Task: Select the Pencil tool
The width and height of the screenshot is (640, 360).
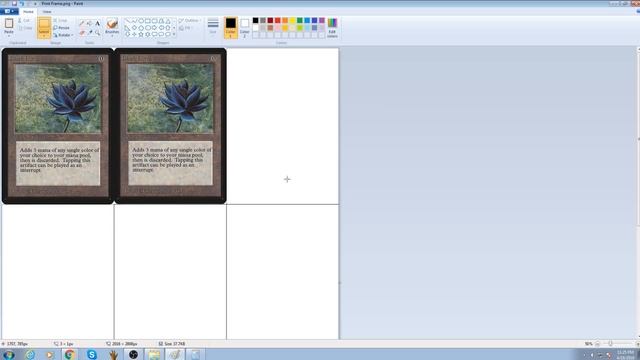Action: (x=82, y=24)
